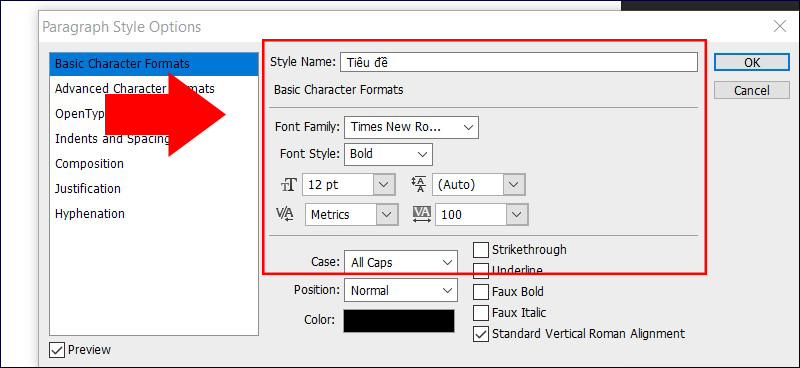Select Basic Character Formats in the list
The image size is (800, 368).
154,64
